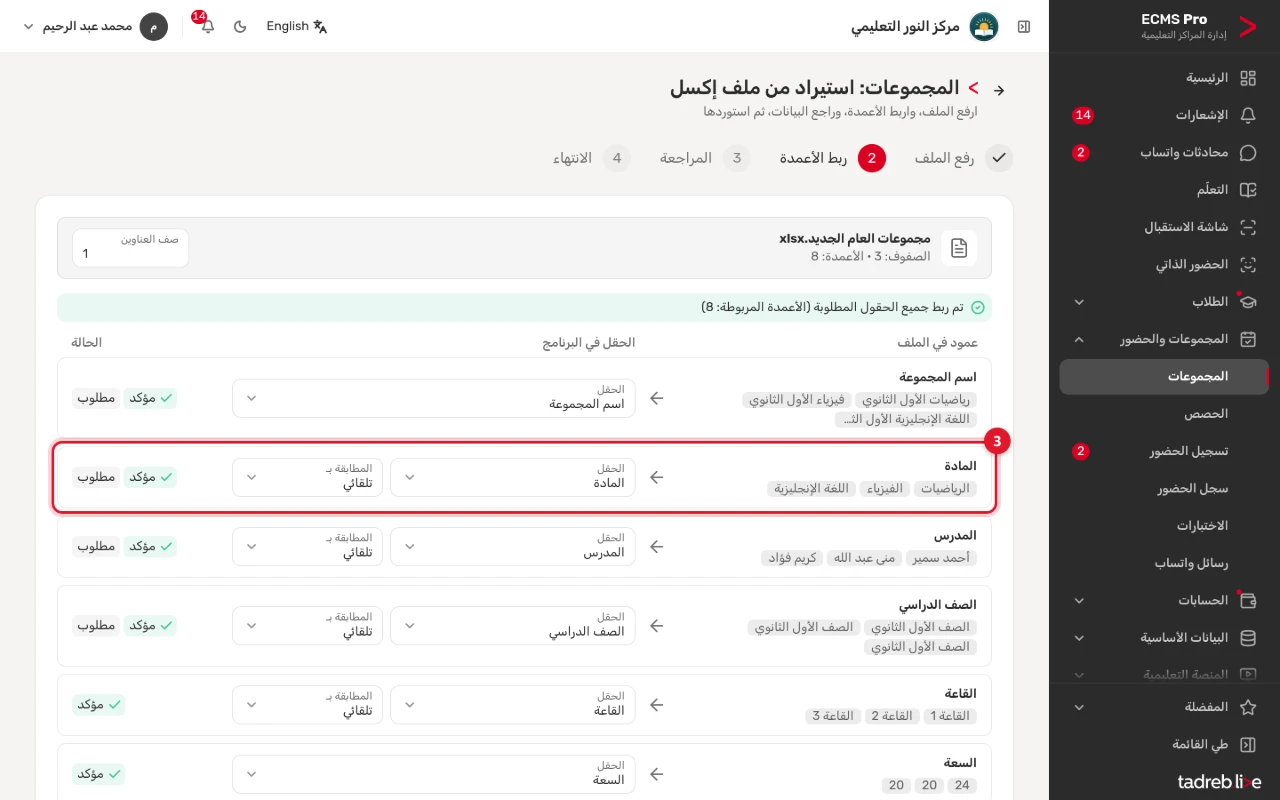Expand الحسابات section in sidebar
Screen dimensions: 1280x800
tap(1164, 601)
